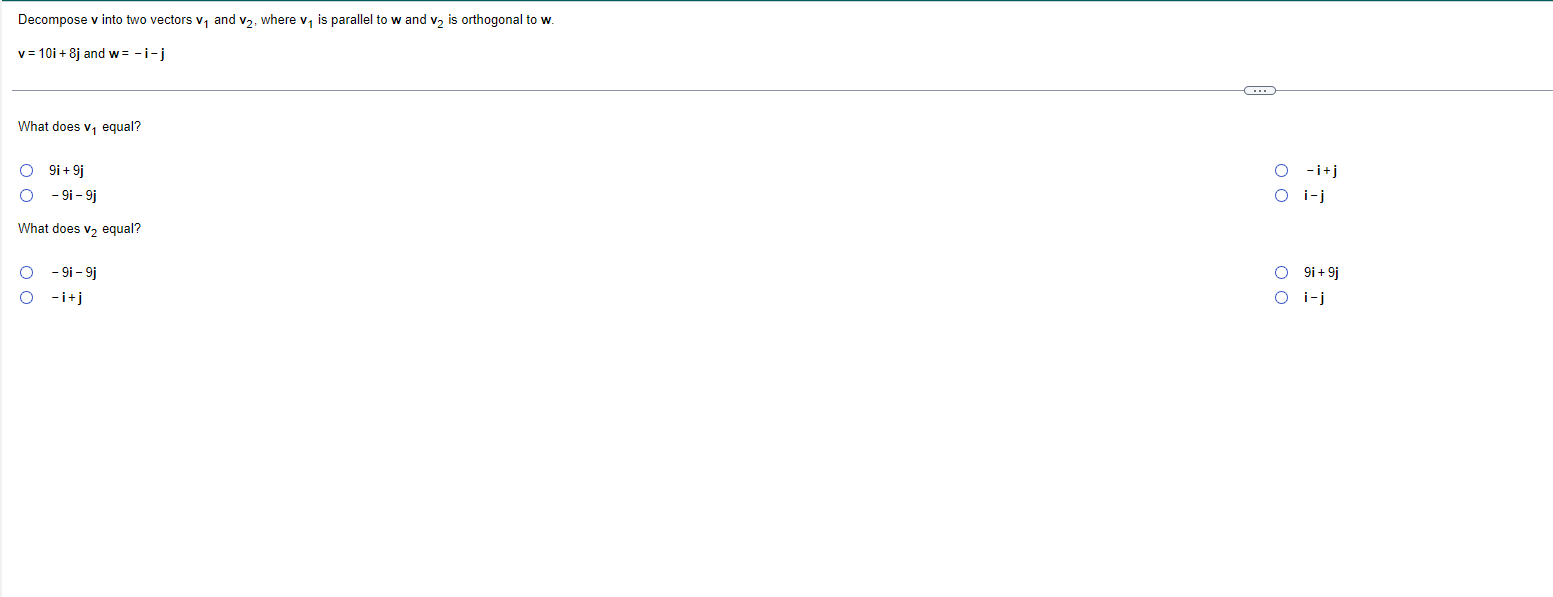This screenshot has width=1553, height=597.
Task: Click the 'What does v1 equal?' question text
Action: tap(79, 127)
